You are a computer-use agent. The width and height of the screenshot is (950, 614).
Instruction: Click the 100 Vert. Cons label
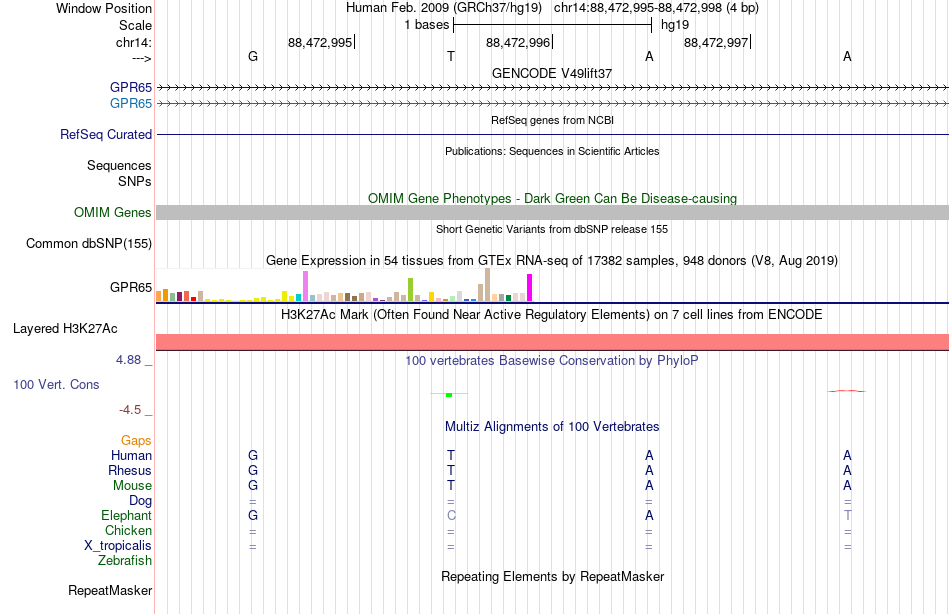[56, 384]
